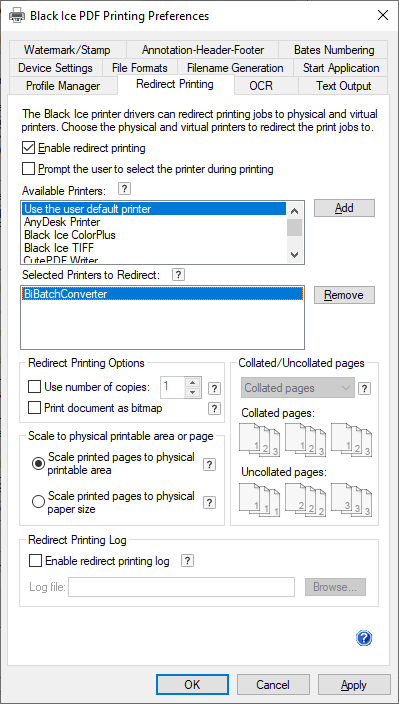The height and width of the screenshot is (704, 399).
Task: Open help for scaling to physical paper size
Action: point(209,502)
